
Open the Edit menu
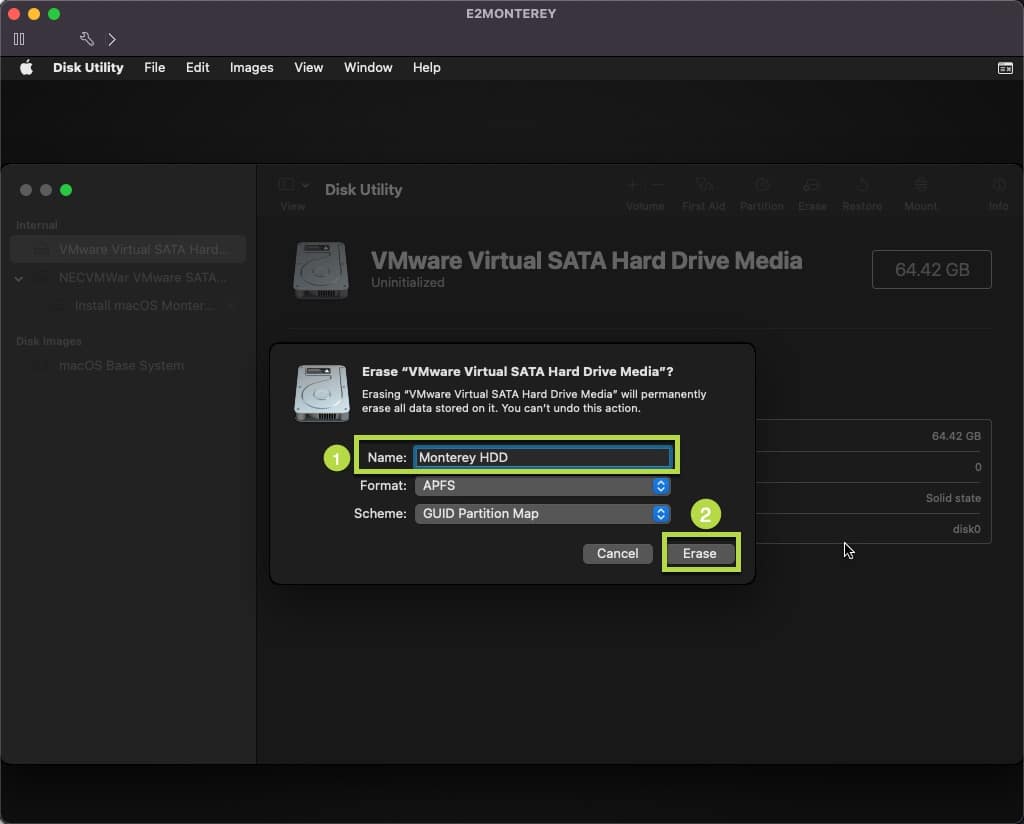[x=197, y=68]
